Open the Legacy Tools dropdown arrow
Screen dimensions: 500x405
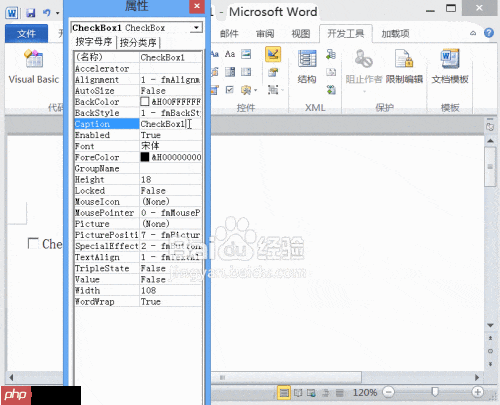(x=256, y=90)
